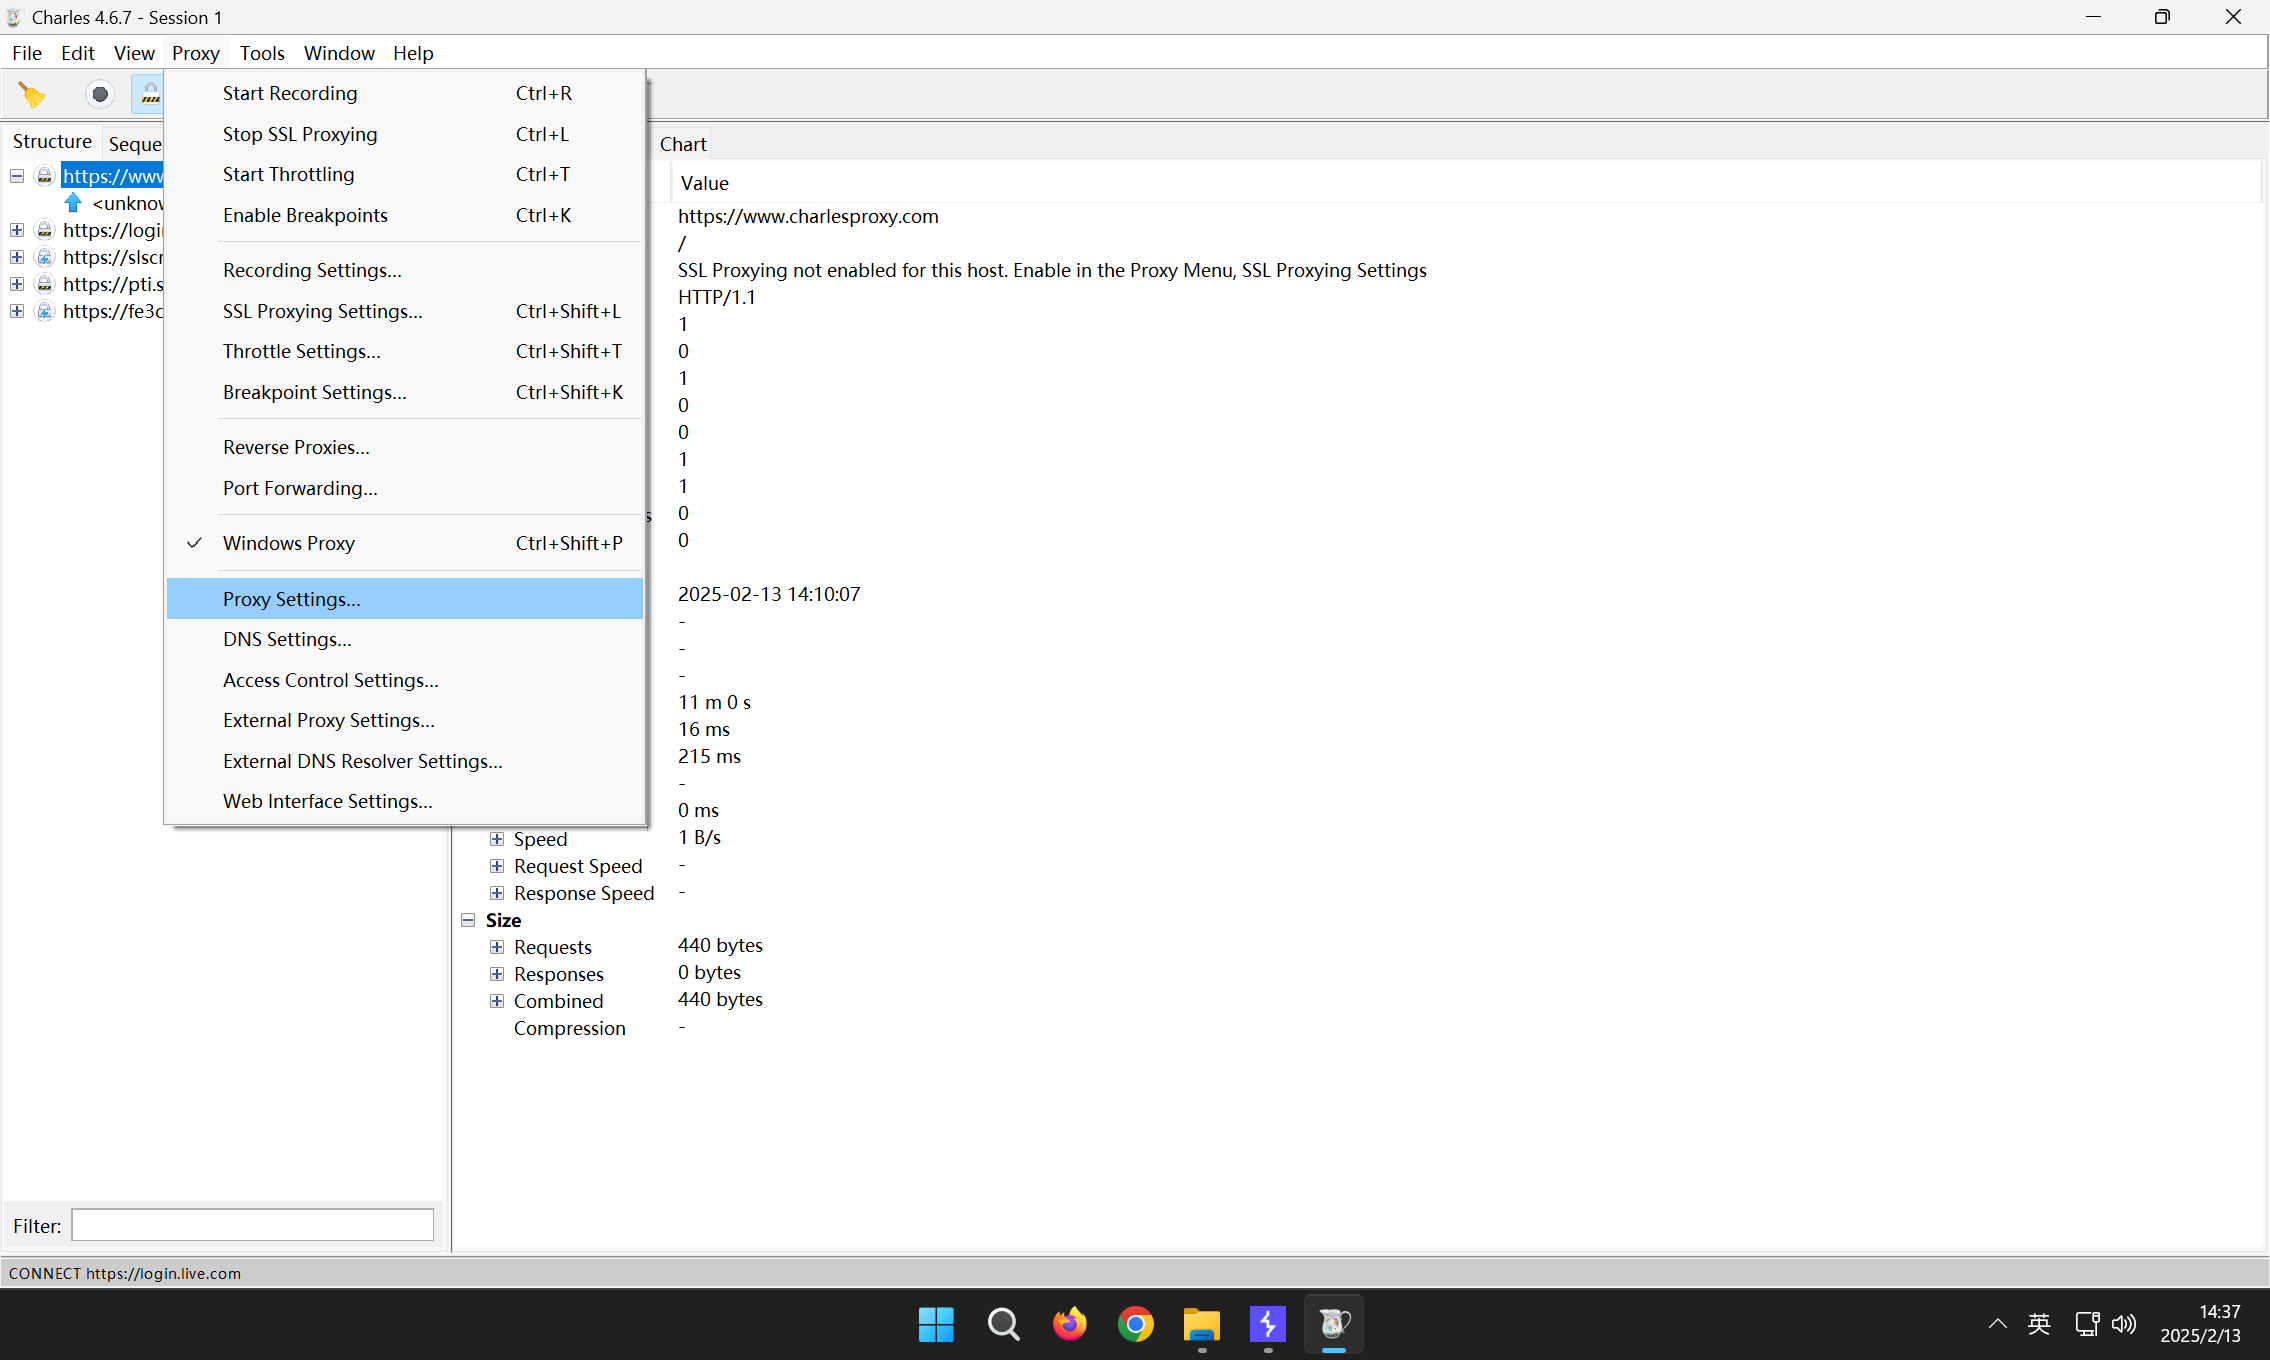Open Google Chrome from the taskbar

pos(1135,1324)
